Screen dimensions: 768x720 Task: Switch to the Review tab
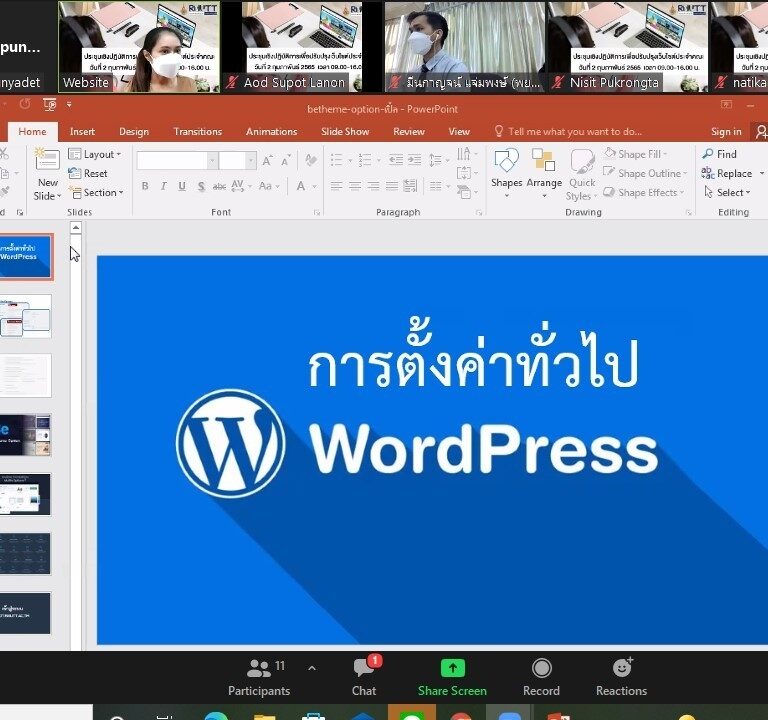pyautogui.click(x=408, y=132)
